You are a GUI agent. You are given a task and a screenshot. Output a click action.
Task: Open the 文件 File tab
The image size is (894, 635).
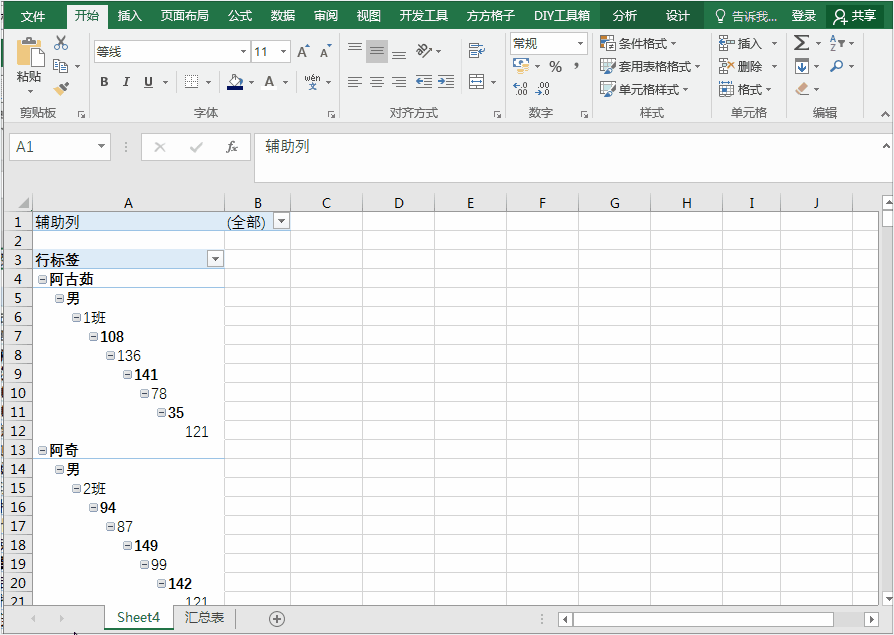coord(33,16)
